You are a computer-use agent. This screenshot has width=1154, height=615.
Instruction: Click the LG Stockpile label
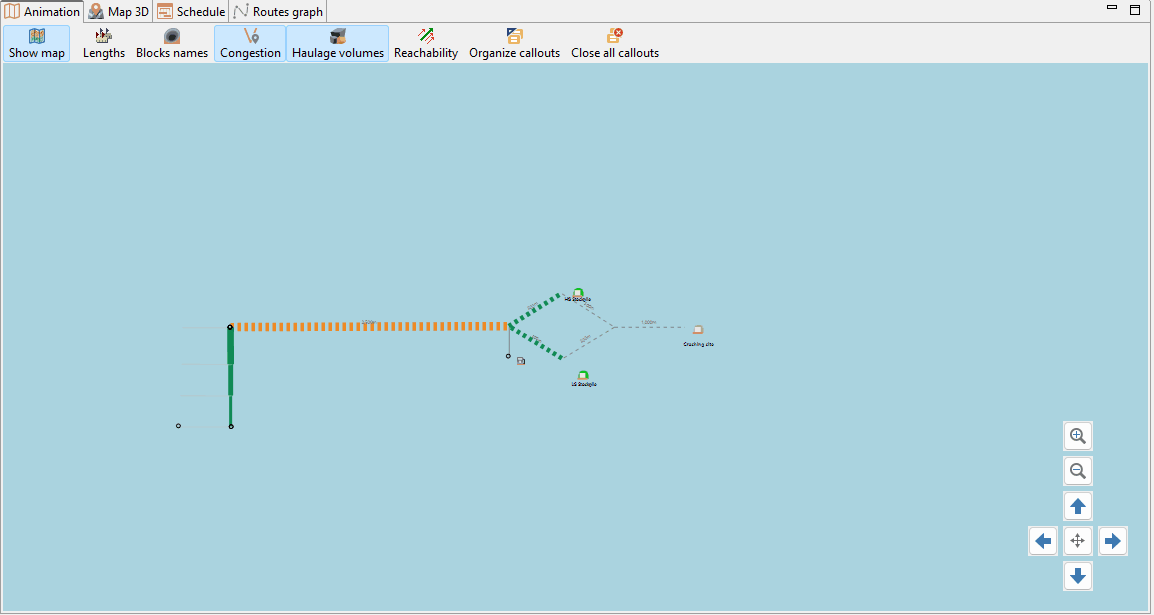pyautogui.click(x=584, y=384)
